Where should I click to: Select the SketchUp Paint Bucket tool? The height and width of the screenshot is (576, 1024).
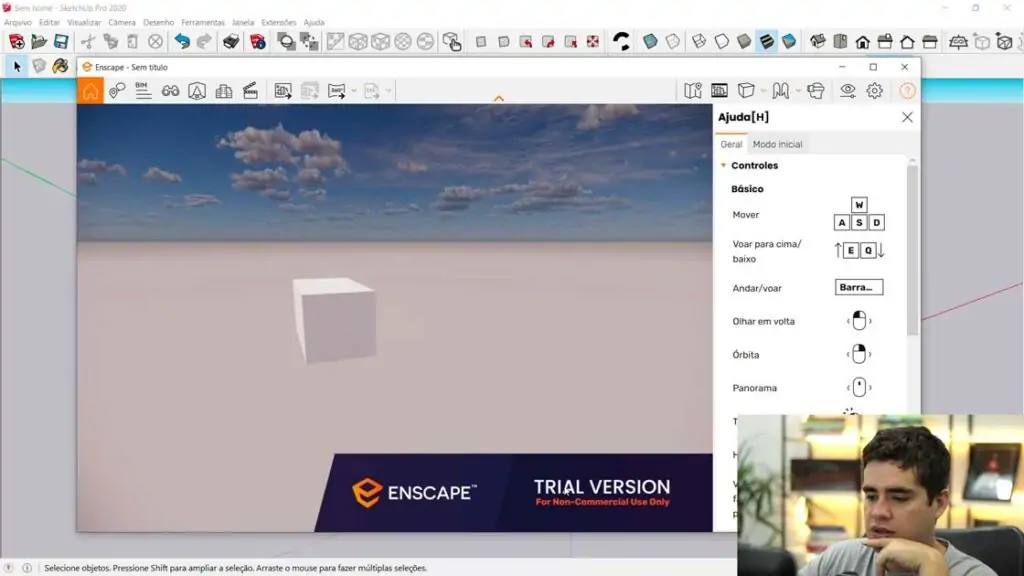click(59, 68)
